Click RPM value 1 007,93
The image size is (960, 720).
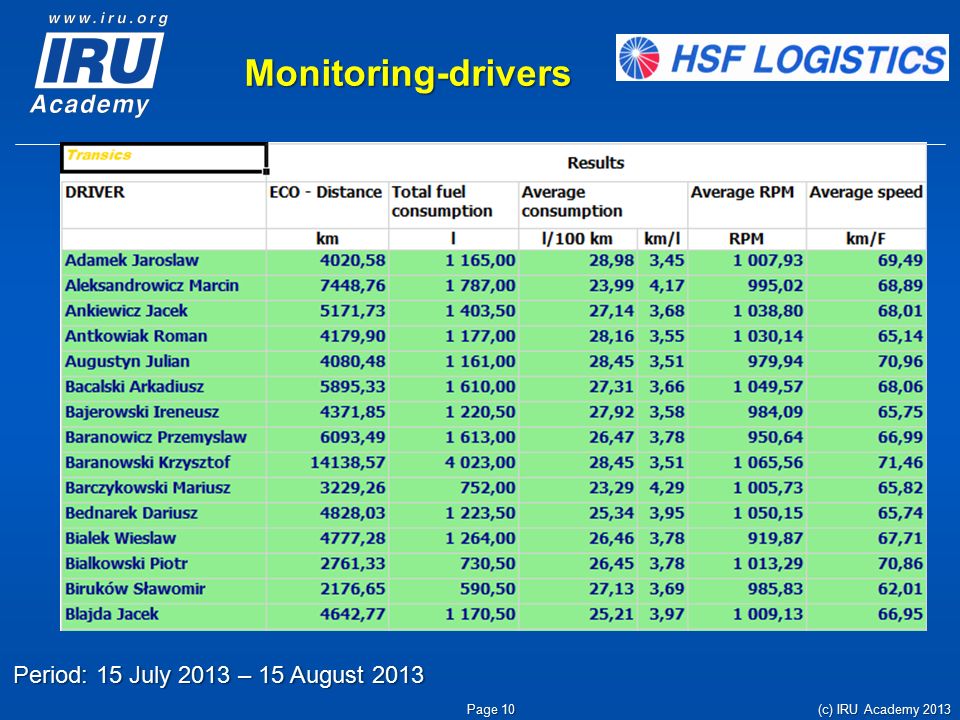tap(768, 260)
